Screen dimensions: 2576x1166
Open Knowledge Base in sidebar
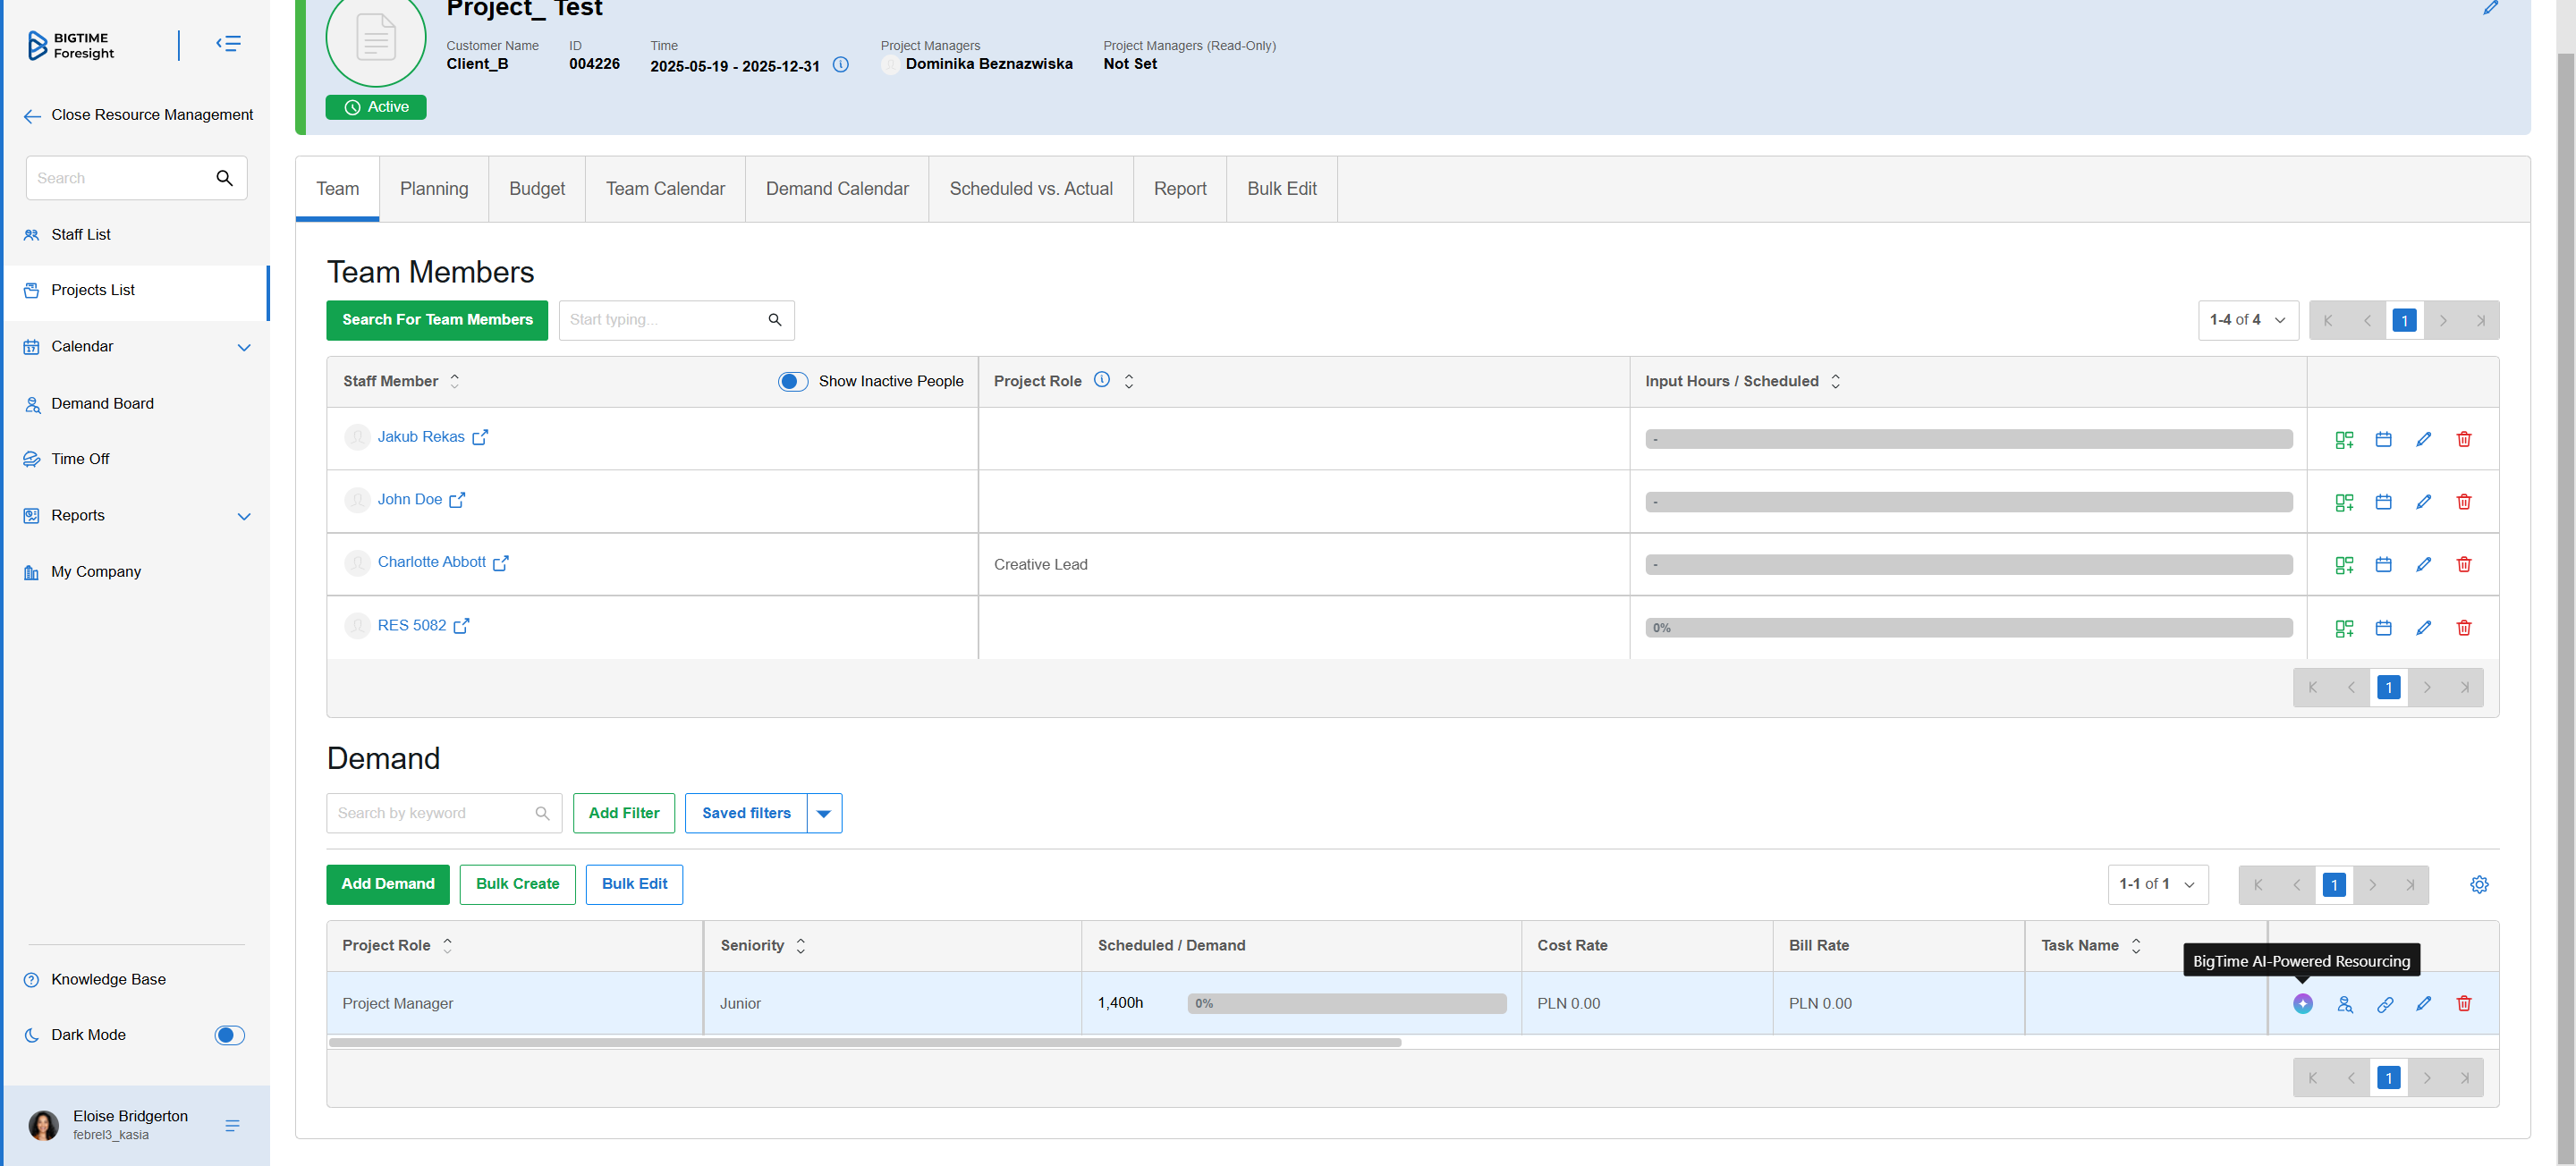tap(108, 980)
